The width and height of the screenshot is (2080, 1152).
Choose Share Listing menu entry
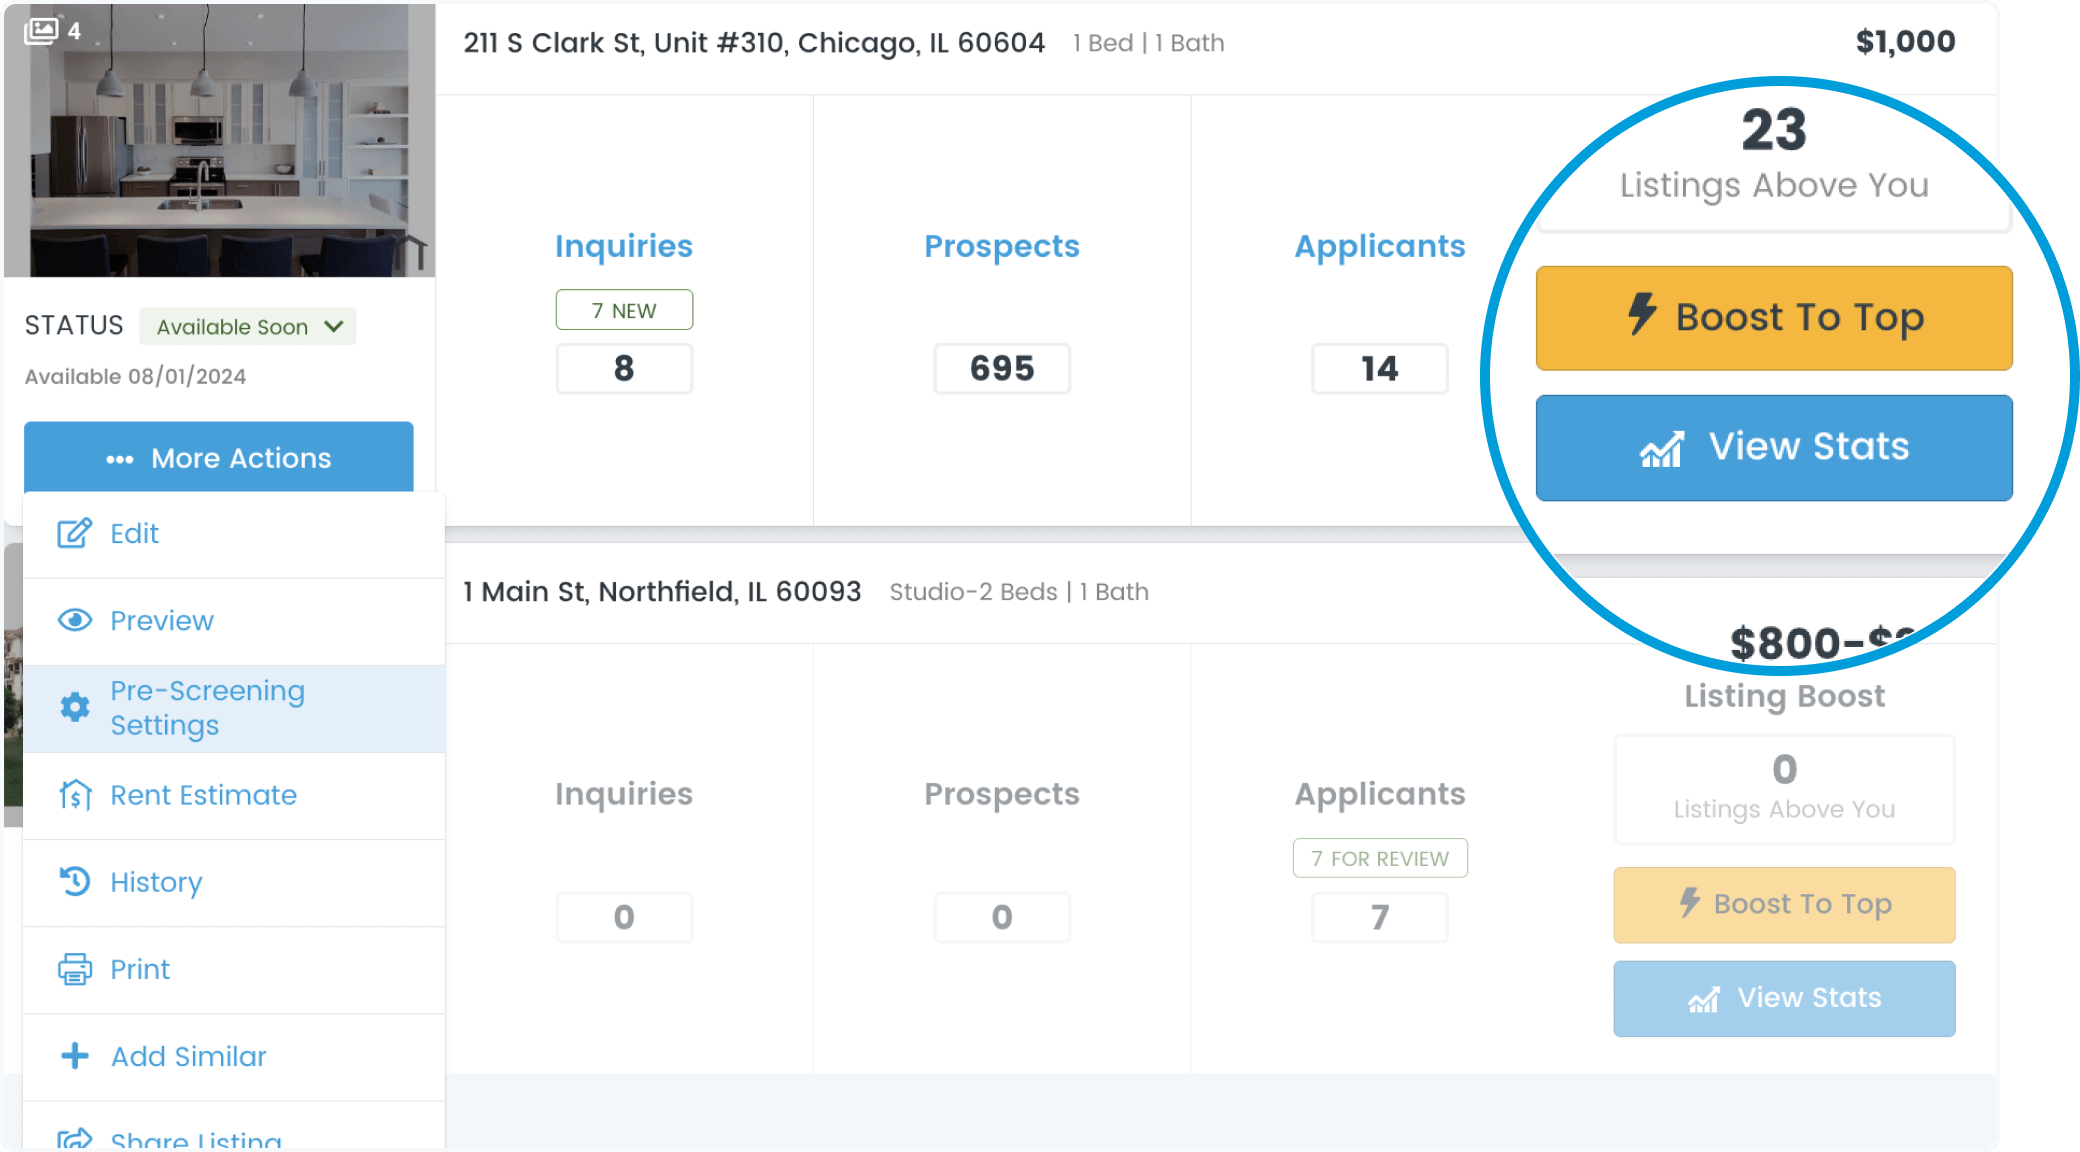tap(195, 1138)
